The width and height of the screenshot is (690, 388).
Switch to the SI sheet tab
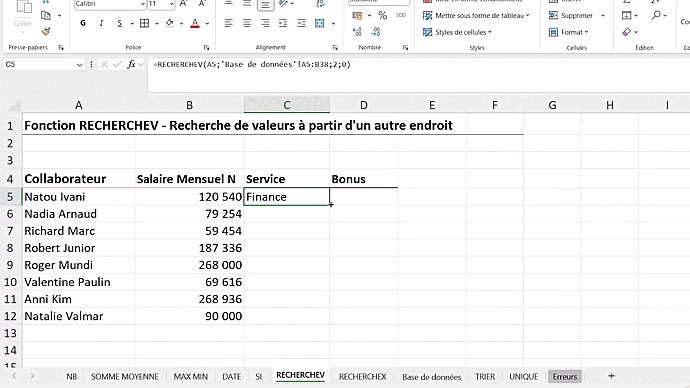point(259,377)
